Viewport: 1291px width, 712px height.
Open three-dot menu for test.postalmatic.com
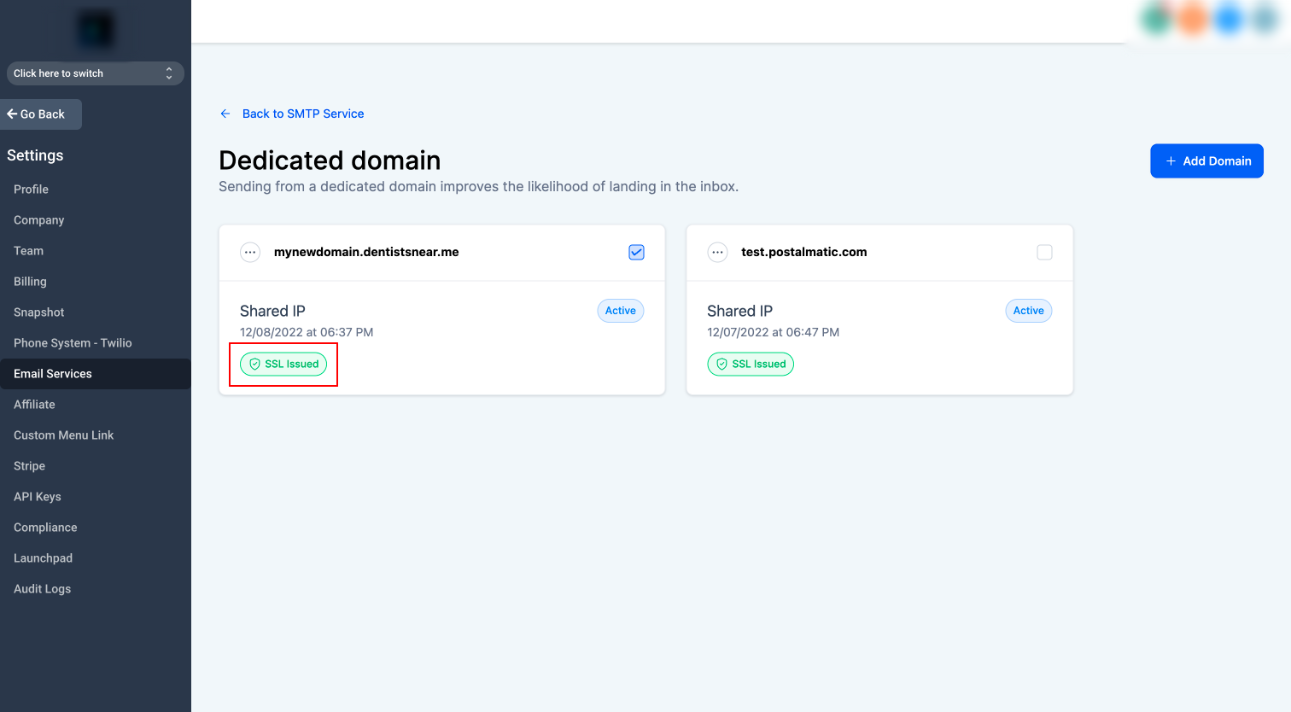(x=717, y=253)
